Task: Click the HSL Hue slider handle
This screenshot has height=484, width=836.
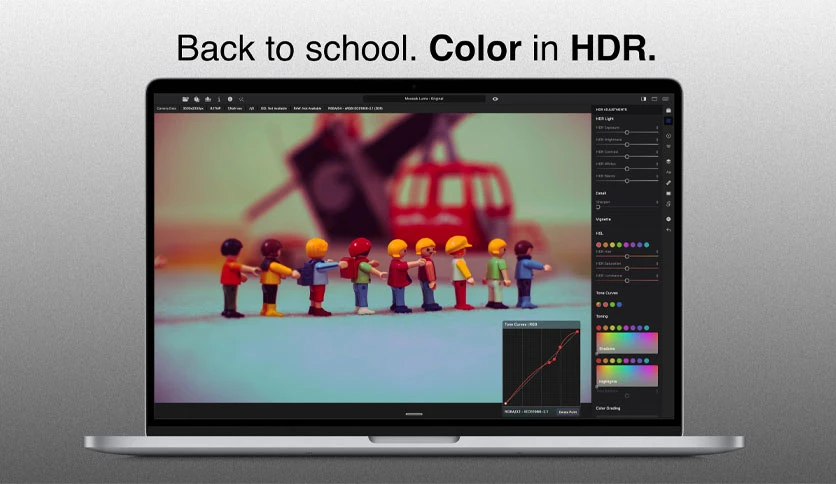Action: pos(627,256)
